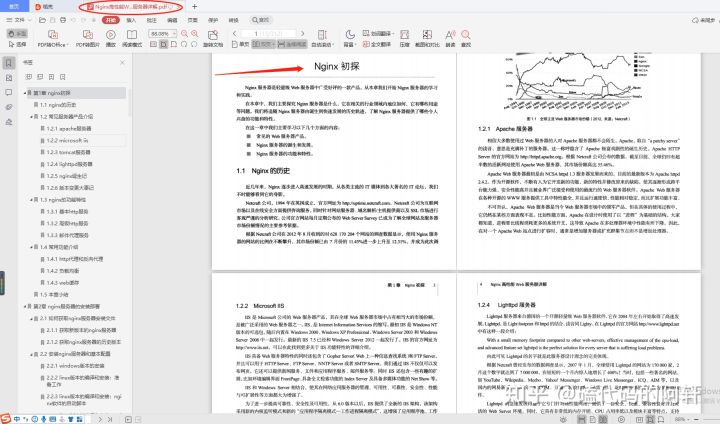Viewport: 720px width, 424px height.
Task: Open the Background (背景) moon dropdown
Action: click(x=350, y=39)
